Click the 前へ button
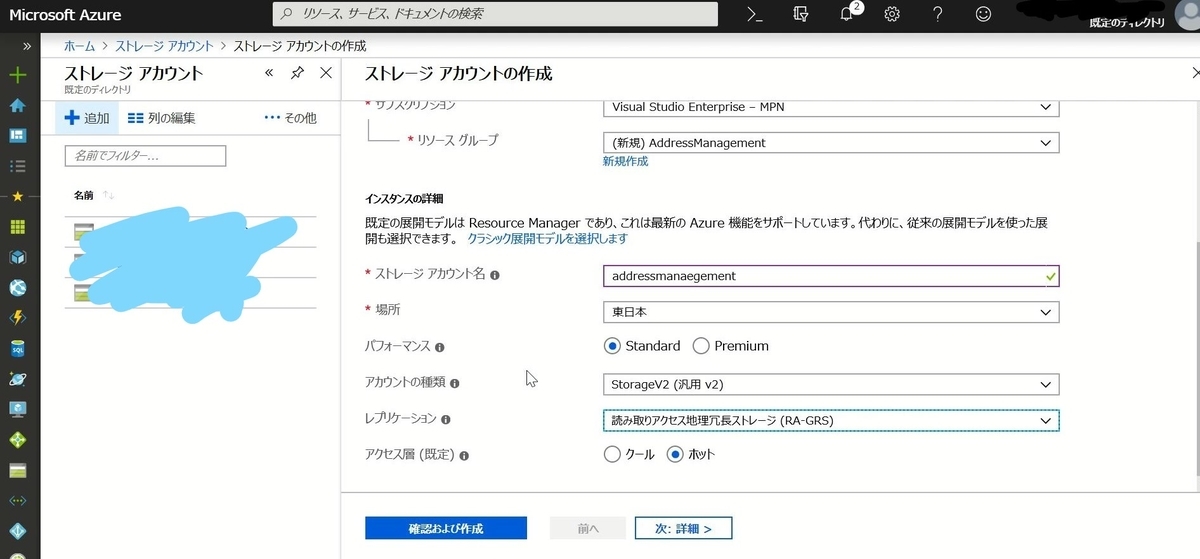 tap(588, 528)
